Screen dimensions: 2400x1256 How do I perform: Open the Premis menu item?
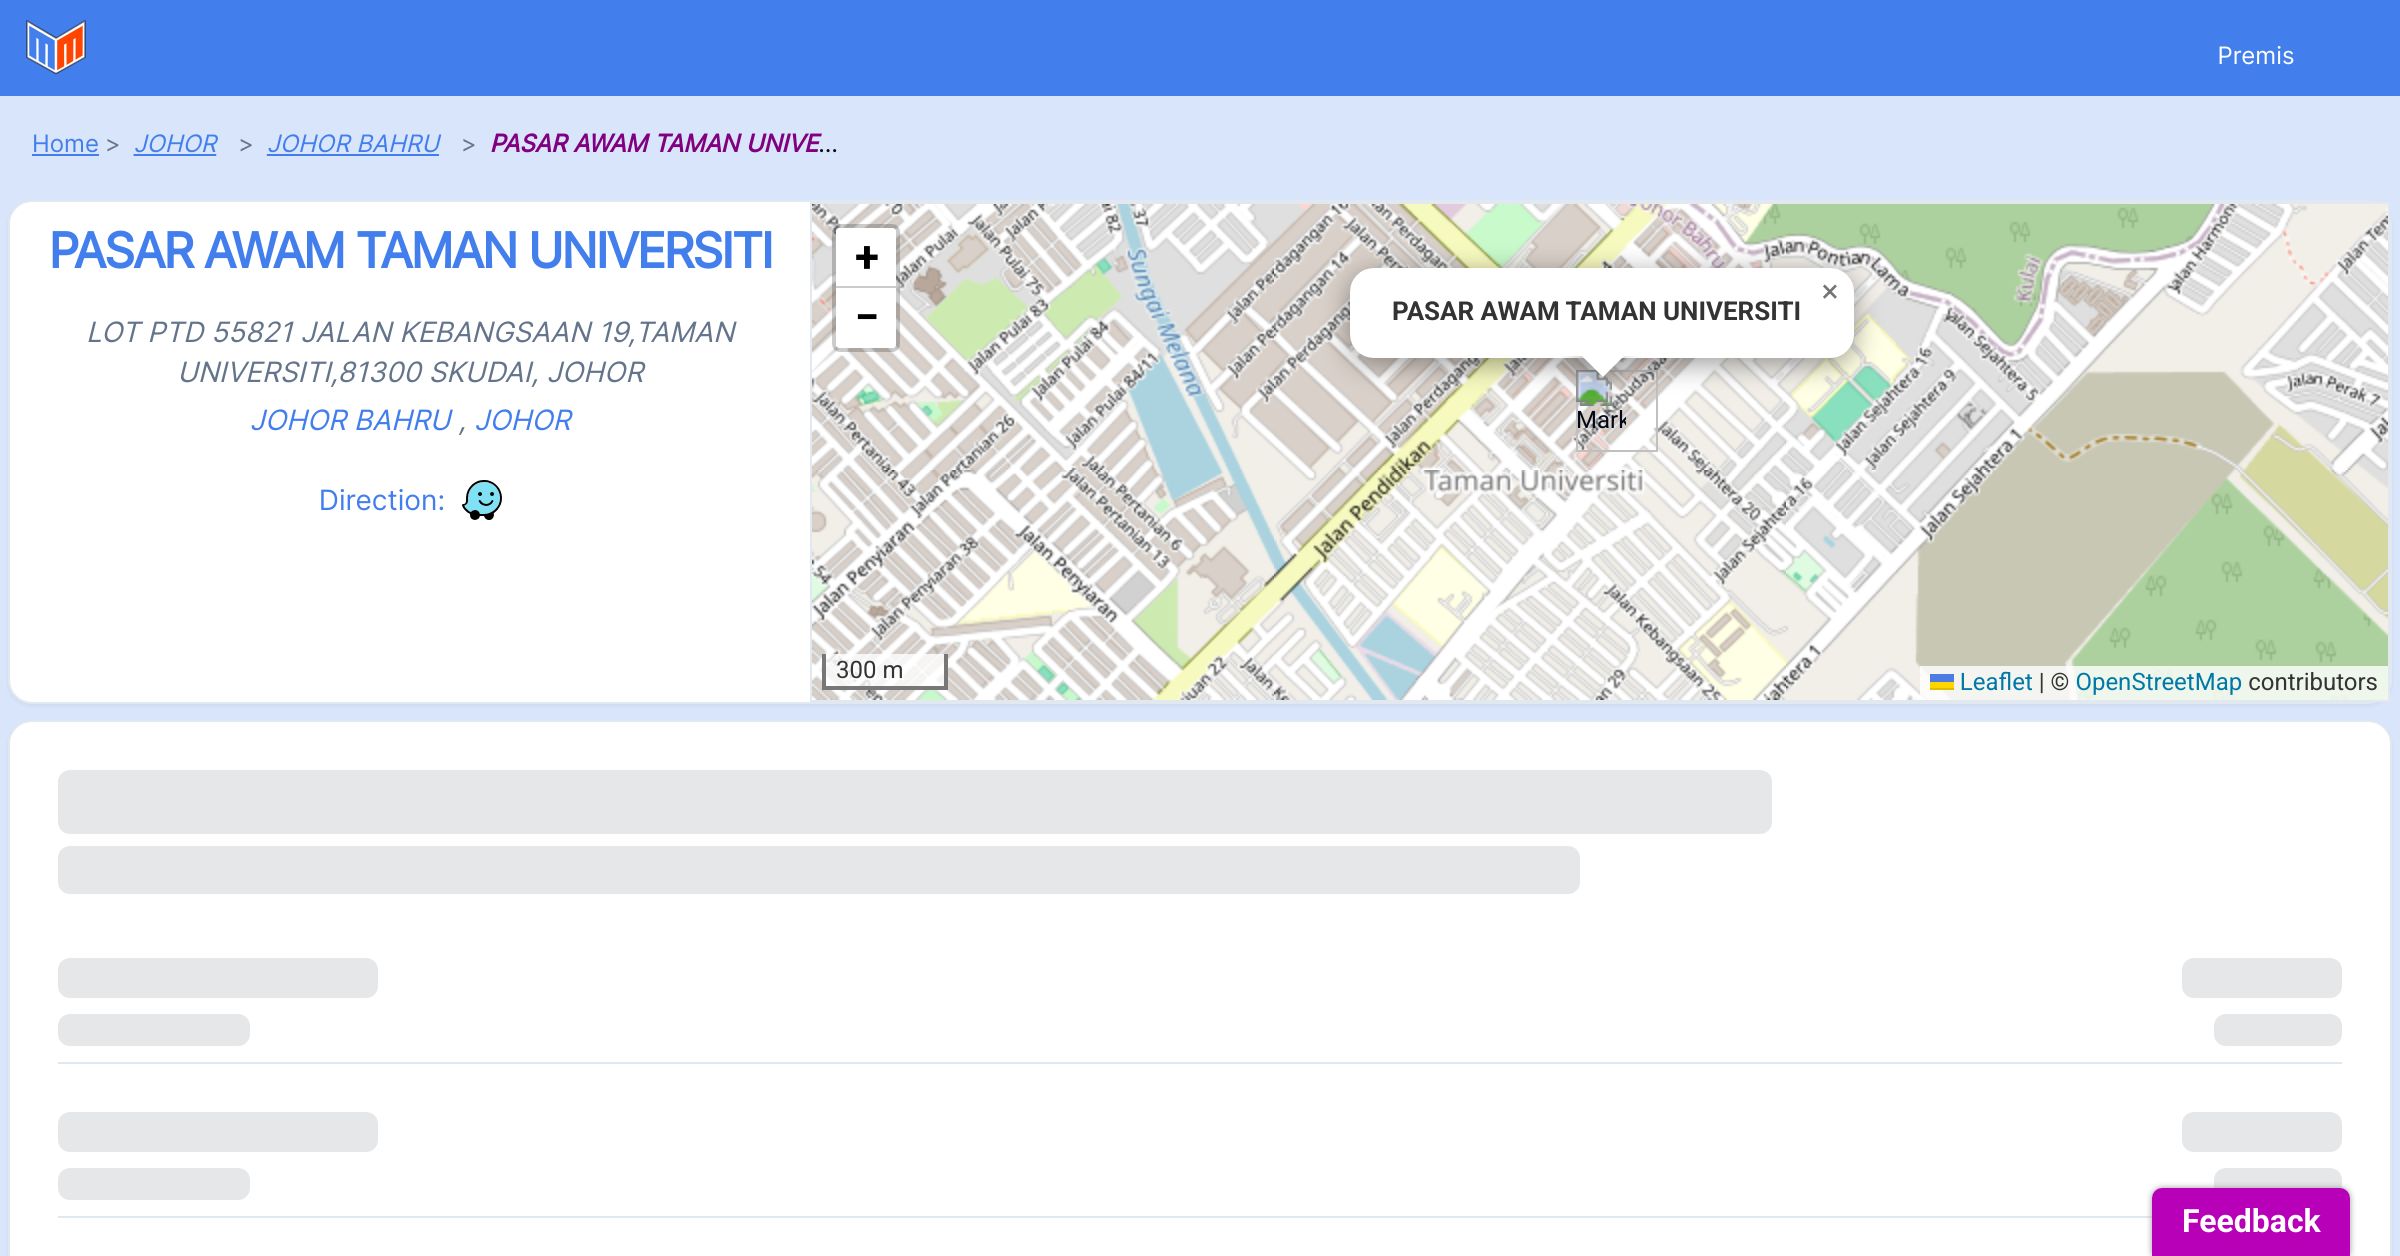coord(2255,56)
